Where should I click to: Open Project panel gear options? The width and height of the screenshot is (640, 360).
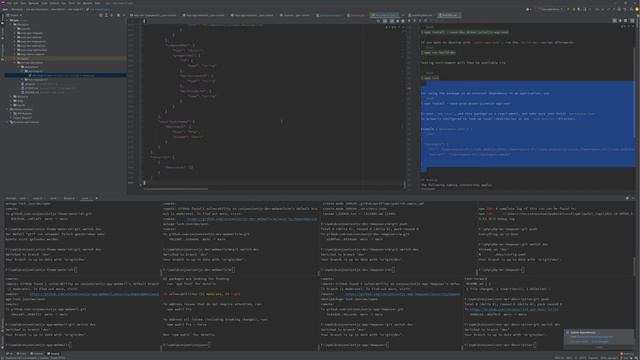(x=118, y=15)
